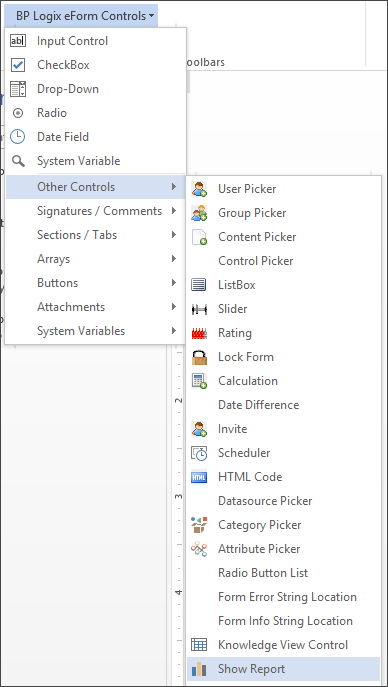This screenshot has height=687, width=388.
Task: Click the Input Control text box icon
Action: click(18, 41)
